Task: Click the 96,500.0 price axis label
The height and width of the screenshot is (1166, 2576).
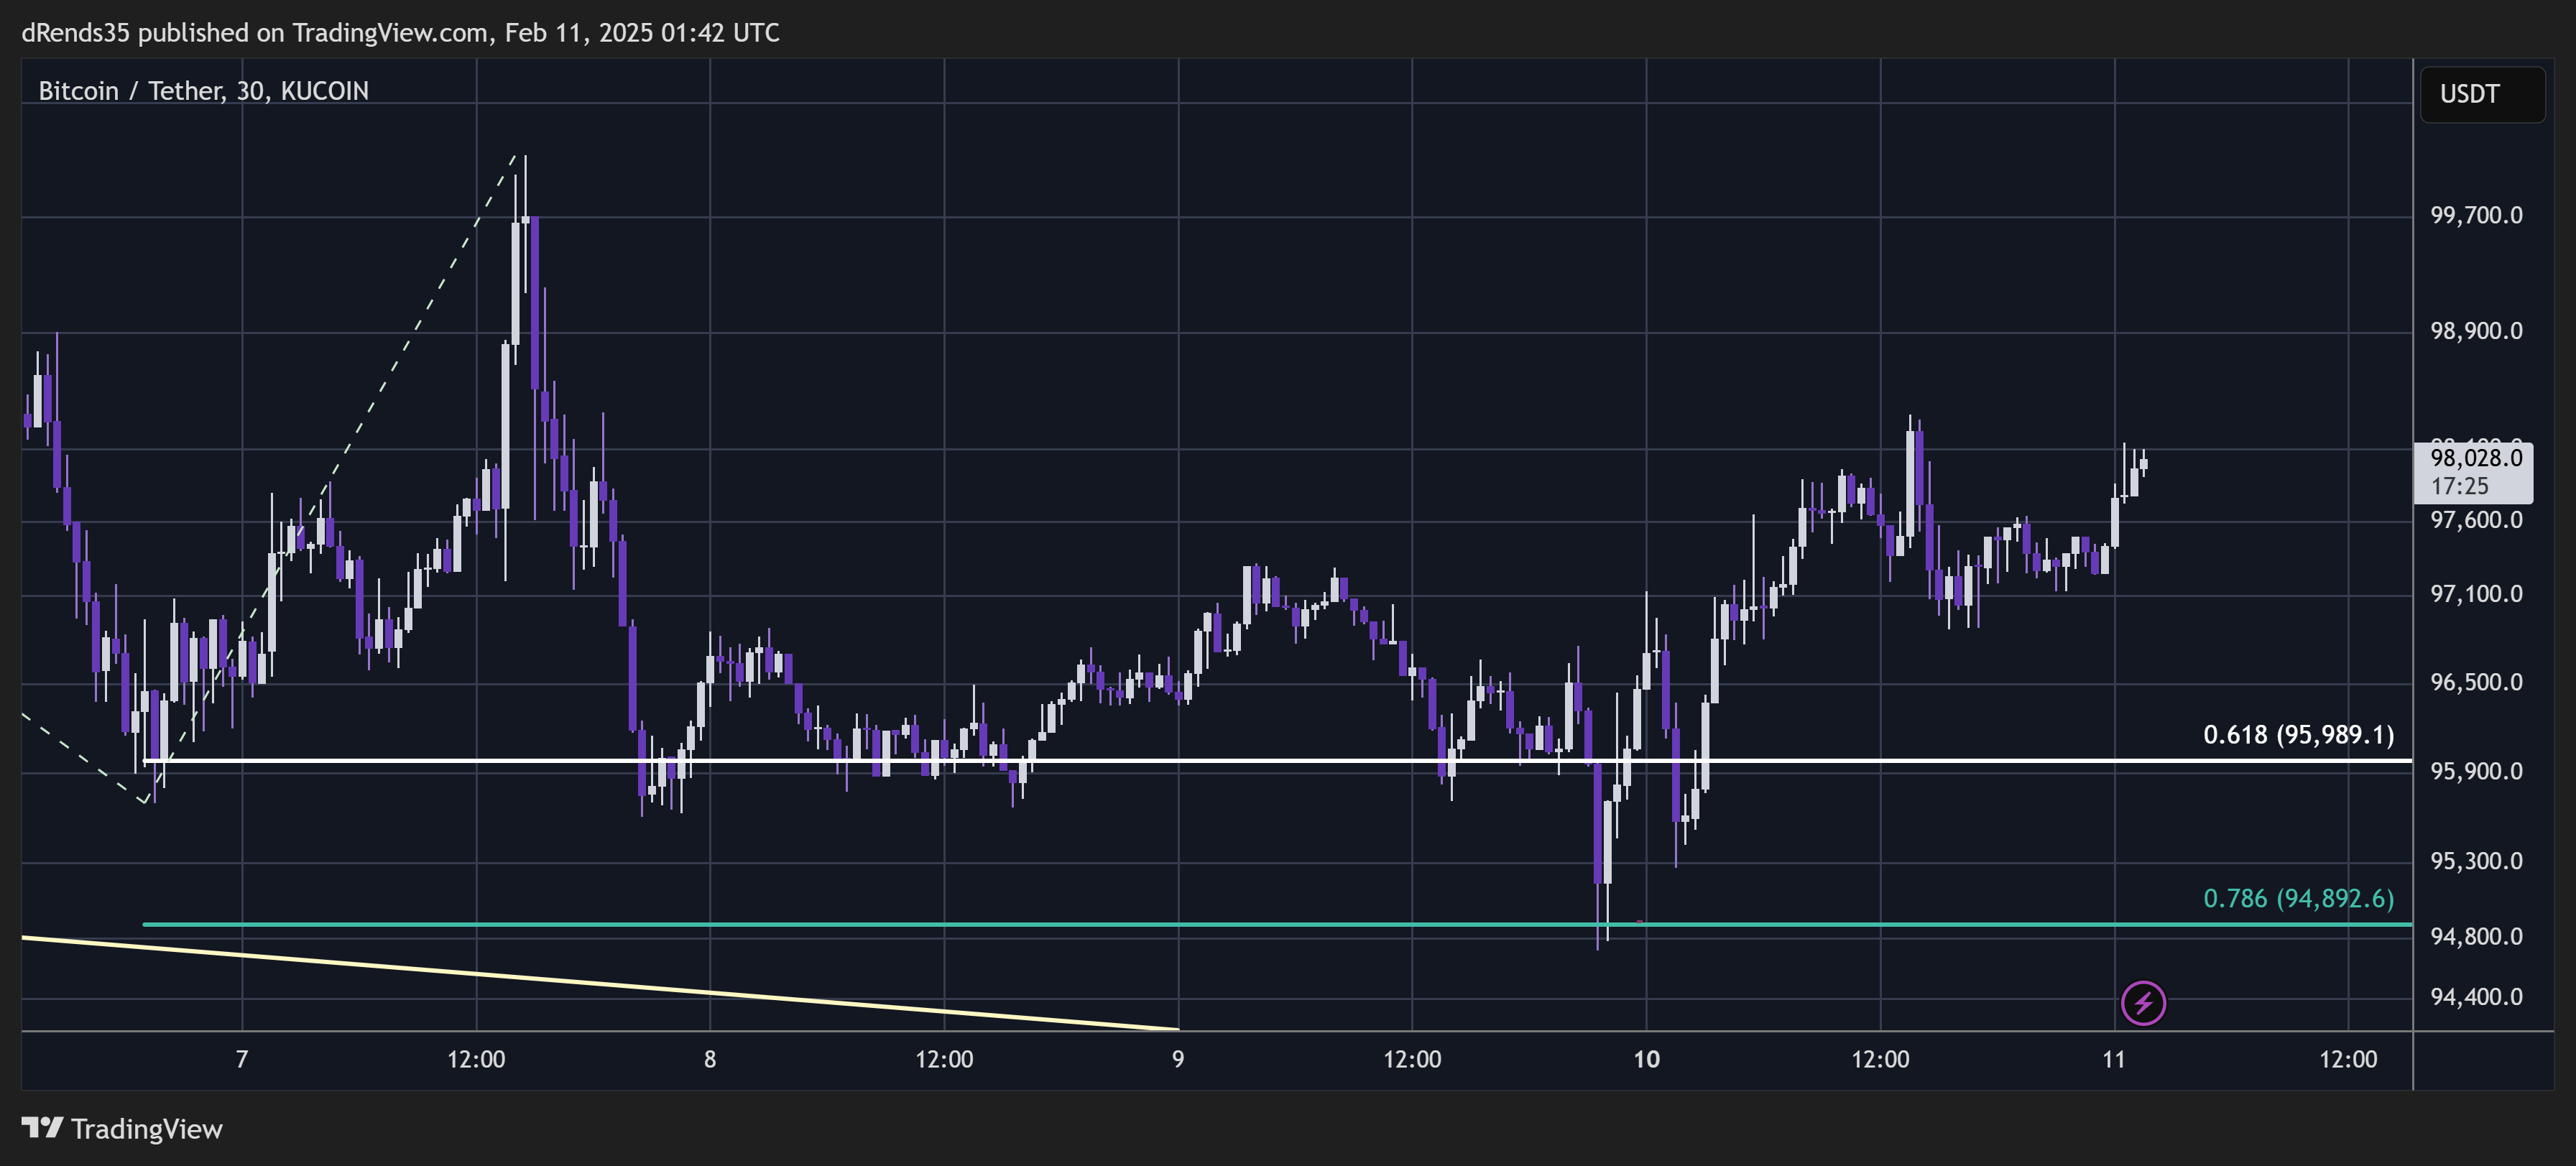Action: (2476, 682)
